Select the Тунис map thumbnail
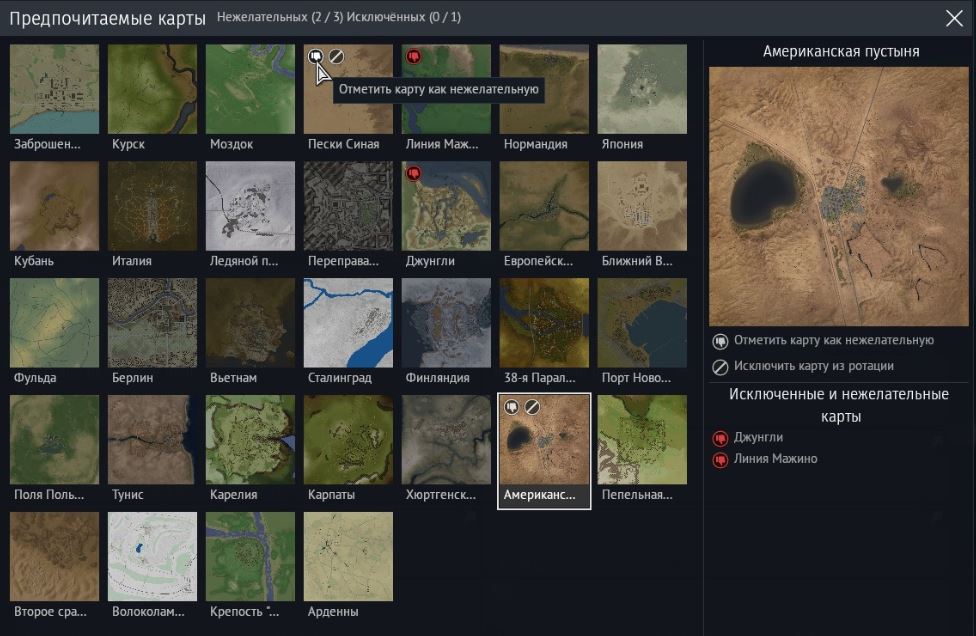This screenshot has width=976, height=636. click(152, 440)
